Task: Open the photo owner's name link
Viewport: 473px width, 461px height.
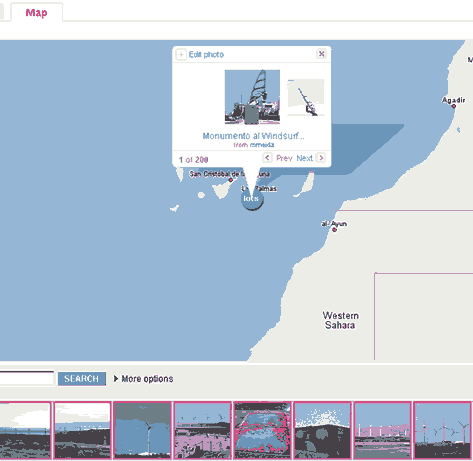Action: [x=262, y=145]
